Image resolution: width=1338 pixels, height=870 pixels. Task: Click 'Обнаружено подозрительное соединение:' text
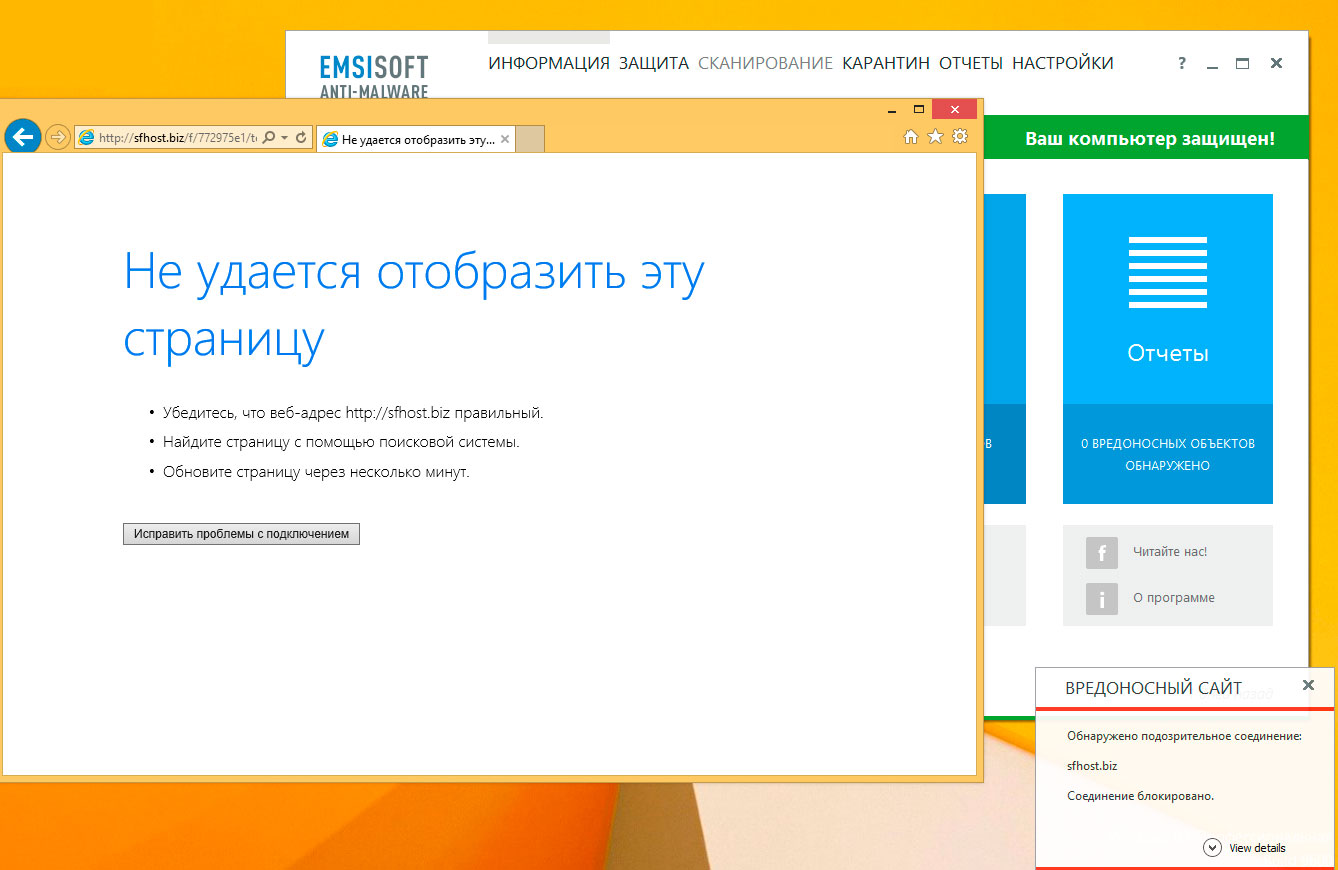(x=1184, y=736)
